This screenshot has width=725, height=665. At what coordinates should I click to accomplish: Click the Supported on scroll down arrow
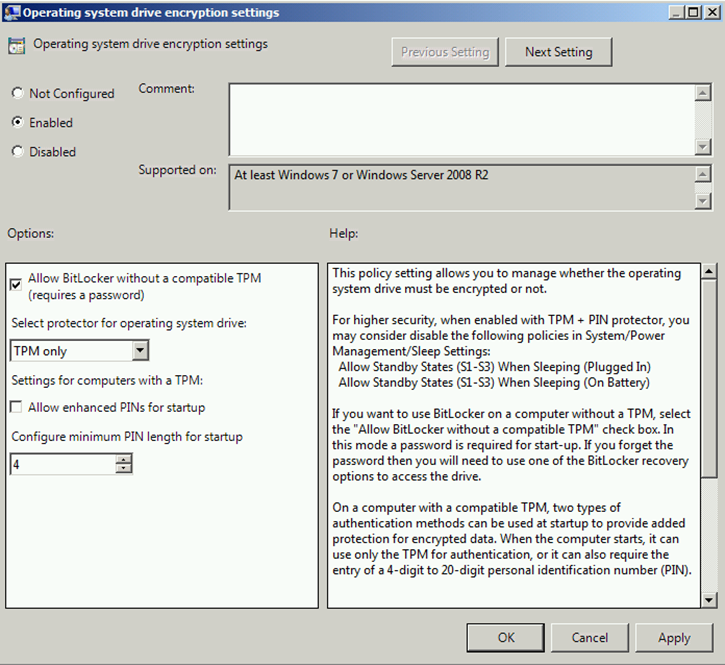[x=703, y=201]
